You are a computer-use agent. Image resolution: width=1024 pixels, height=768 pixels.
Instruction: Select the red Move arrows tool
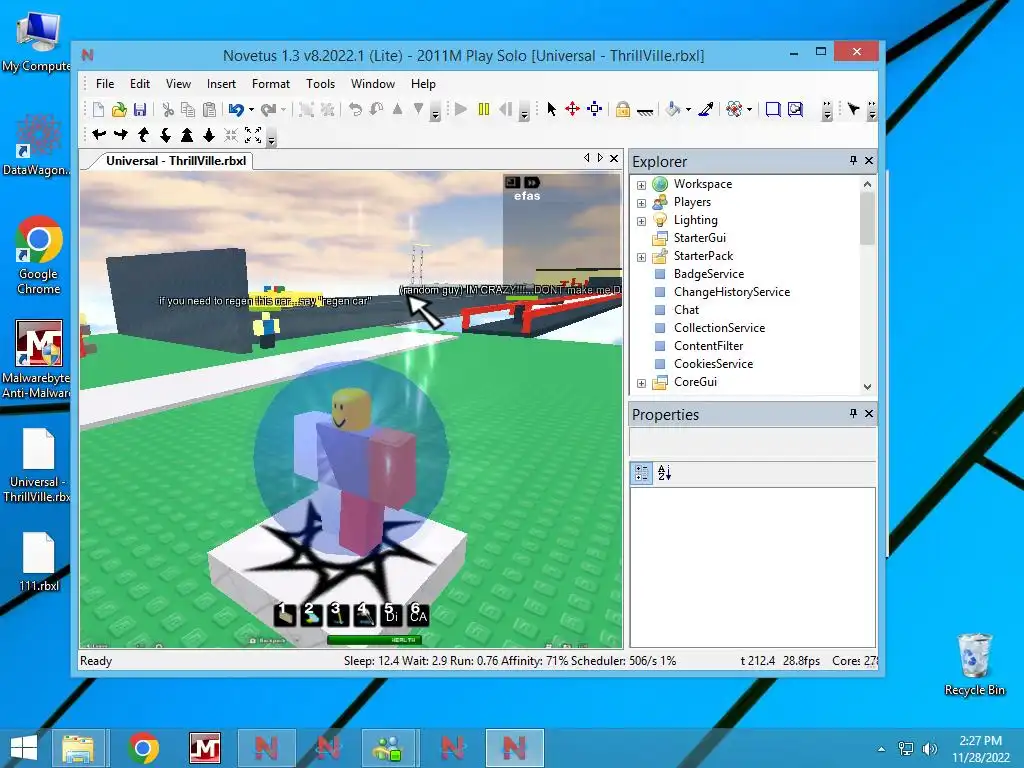pyautogui.click(x=573, y=109)
